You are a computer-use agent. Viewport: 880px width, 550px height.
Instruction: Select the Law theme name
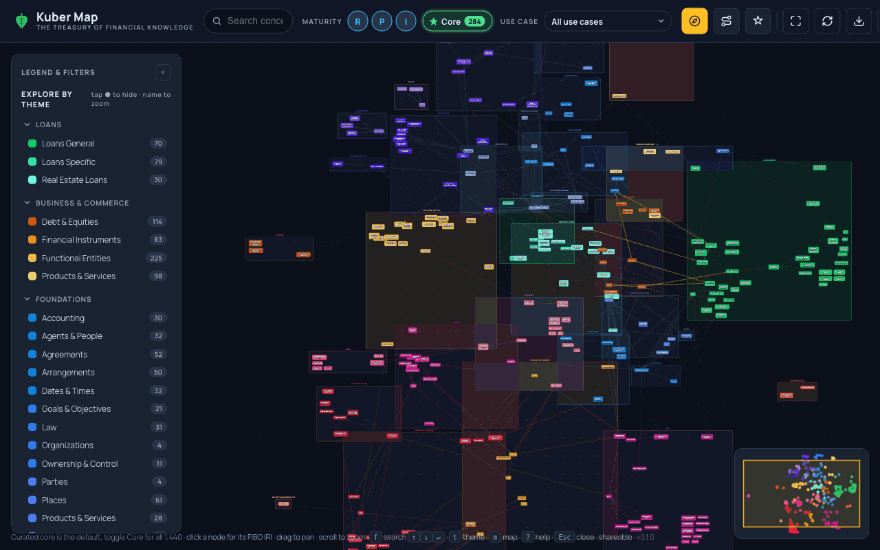[49, 428]
